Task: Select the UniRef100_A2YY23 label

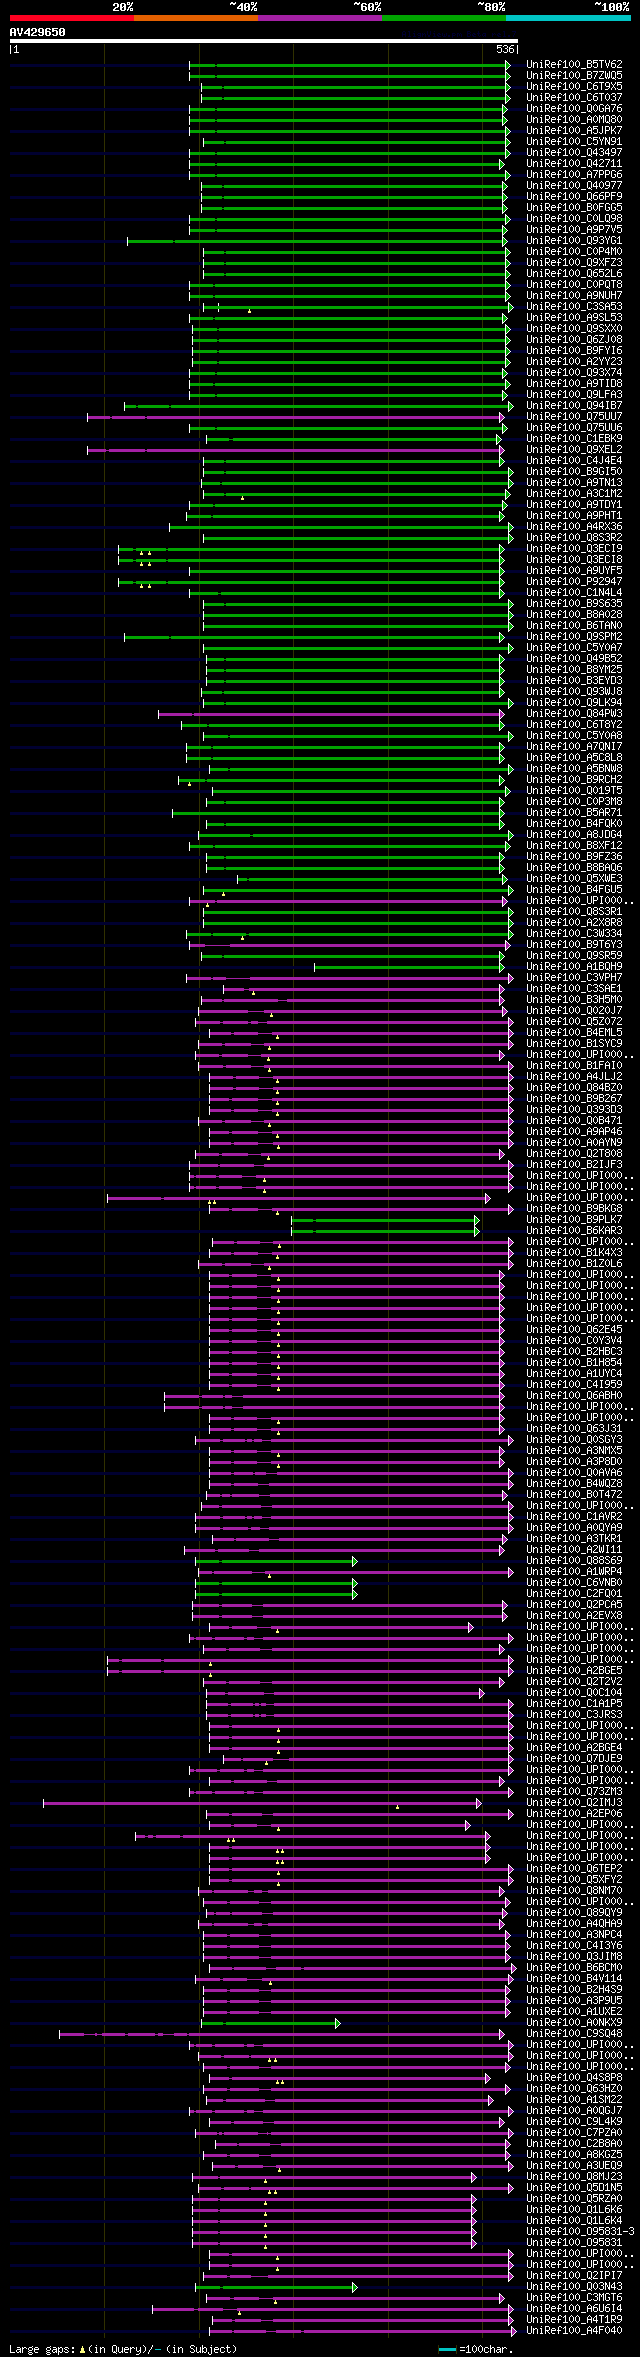Action: [574, 362]
